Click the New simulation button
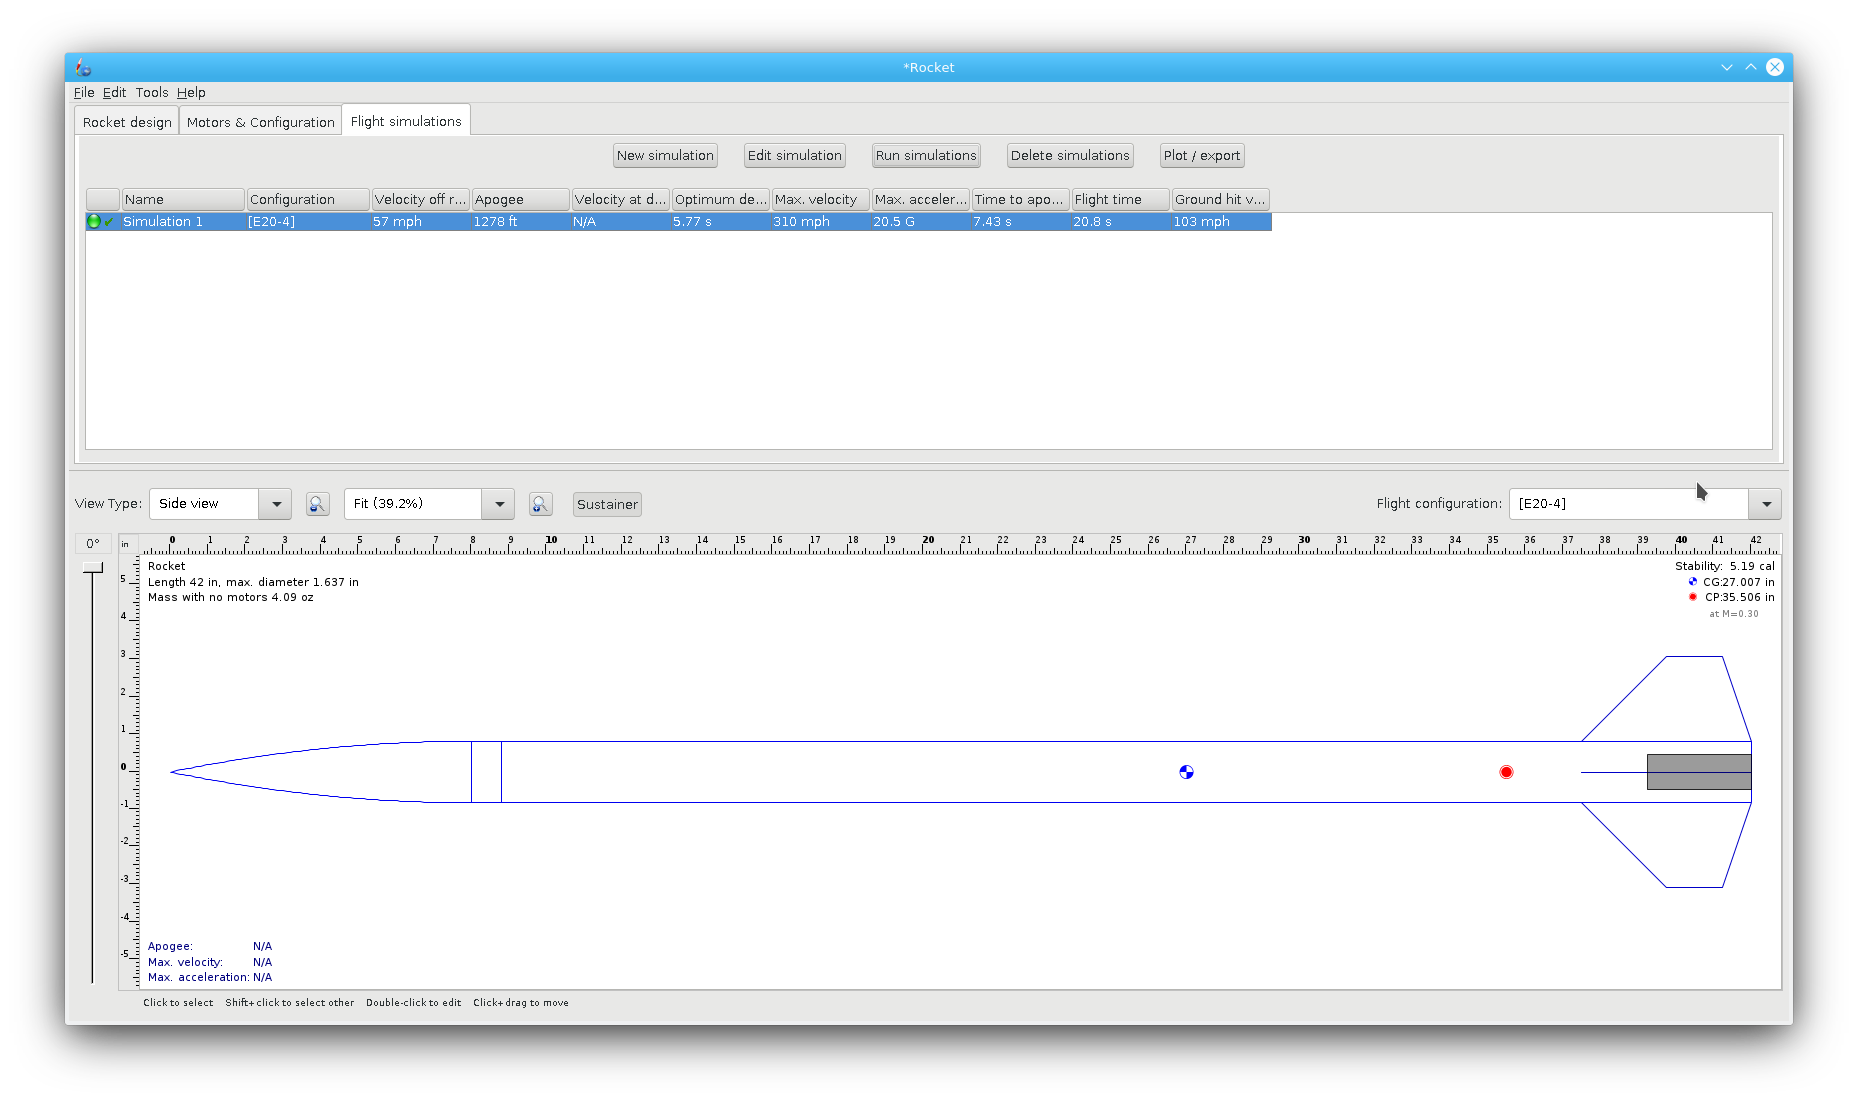The image size is (1858, 1102). click(664, 155)
